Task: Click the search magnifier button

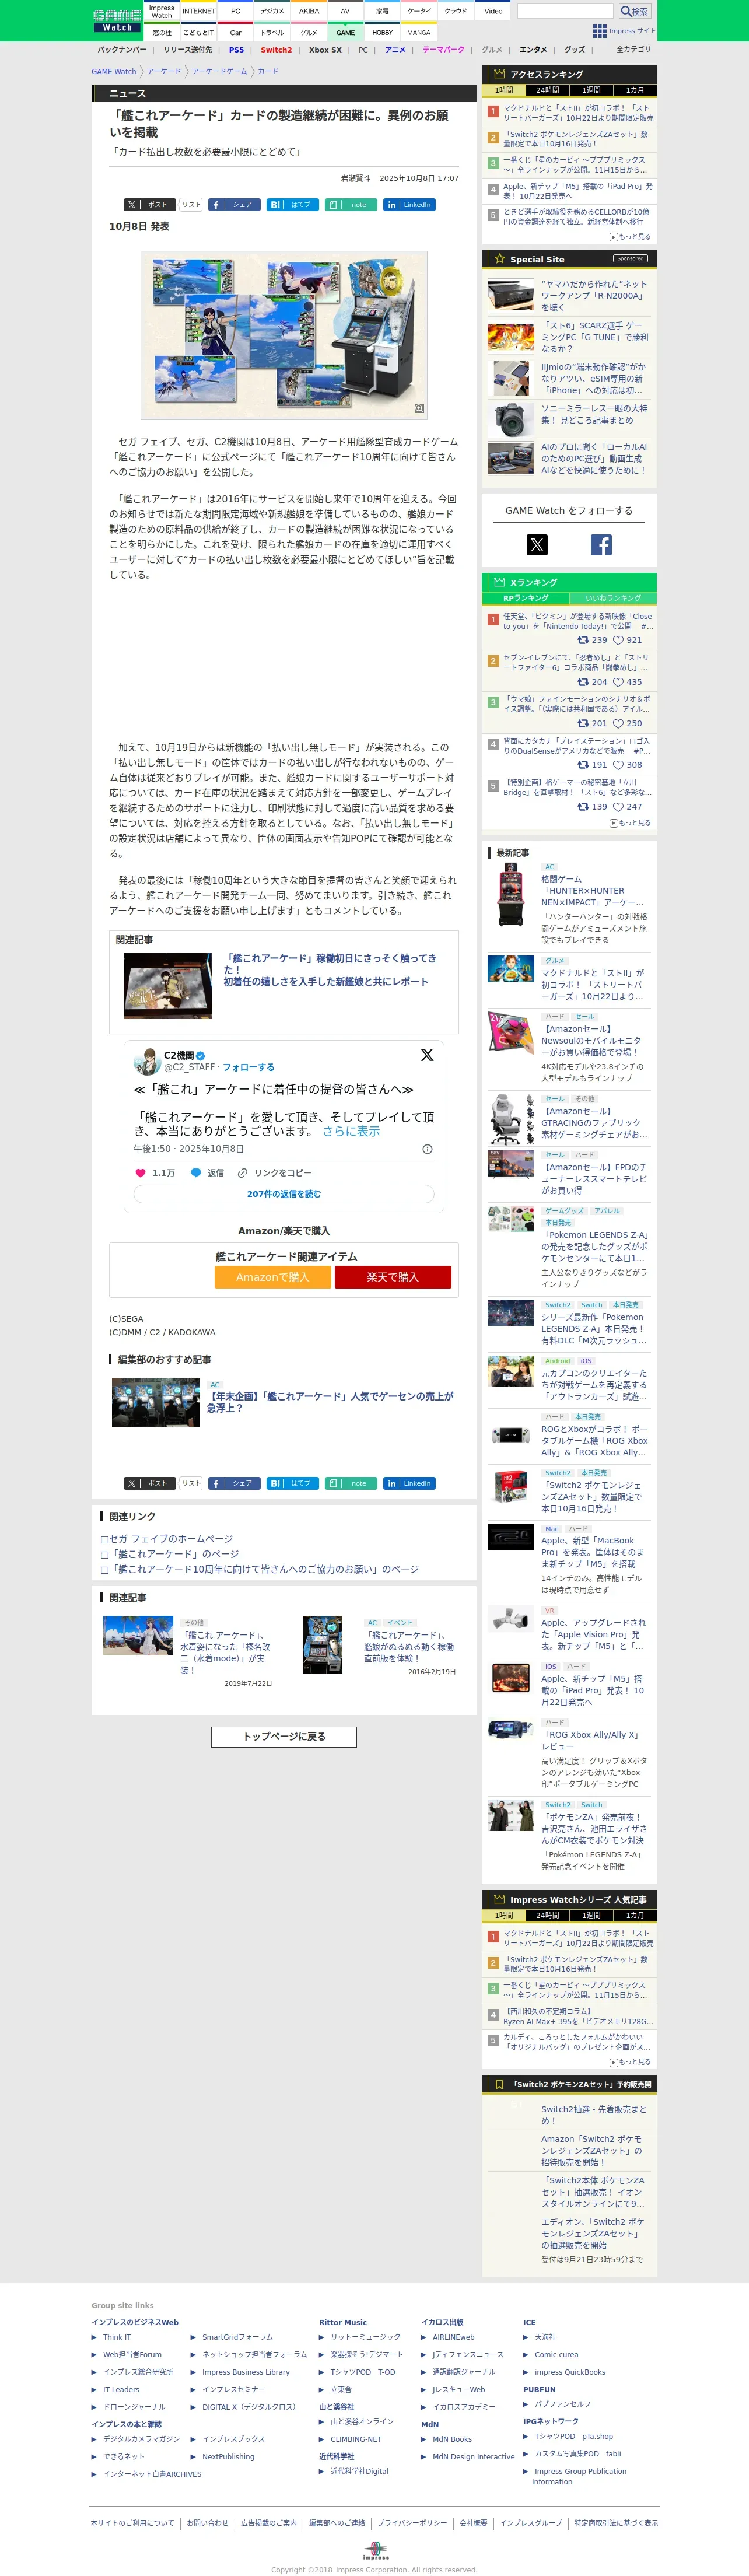Action: (634, 11)
